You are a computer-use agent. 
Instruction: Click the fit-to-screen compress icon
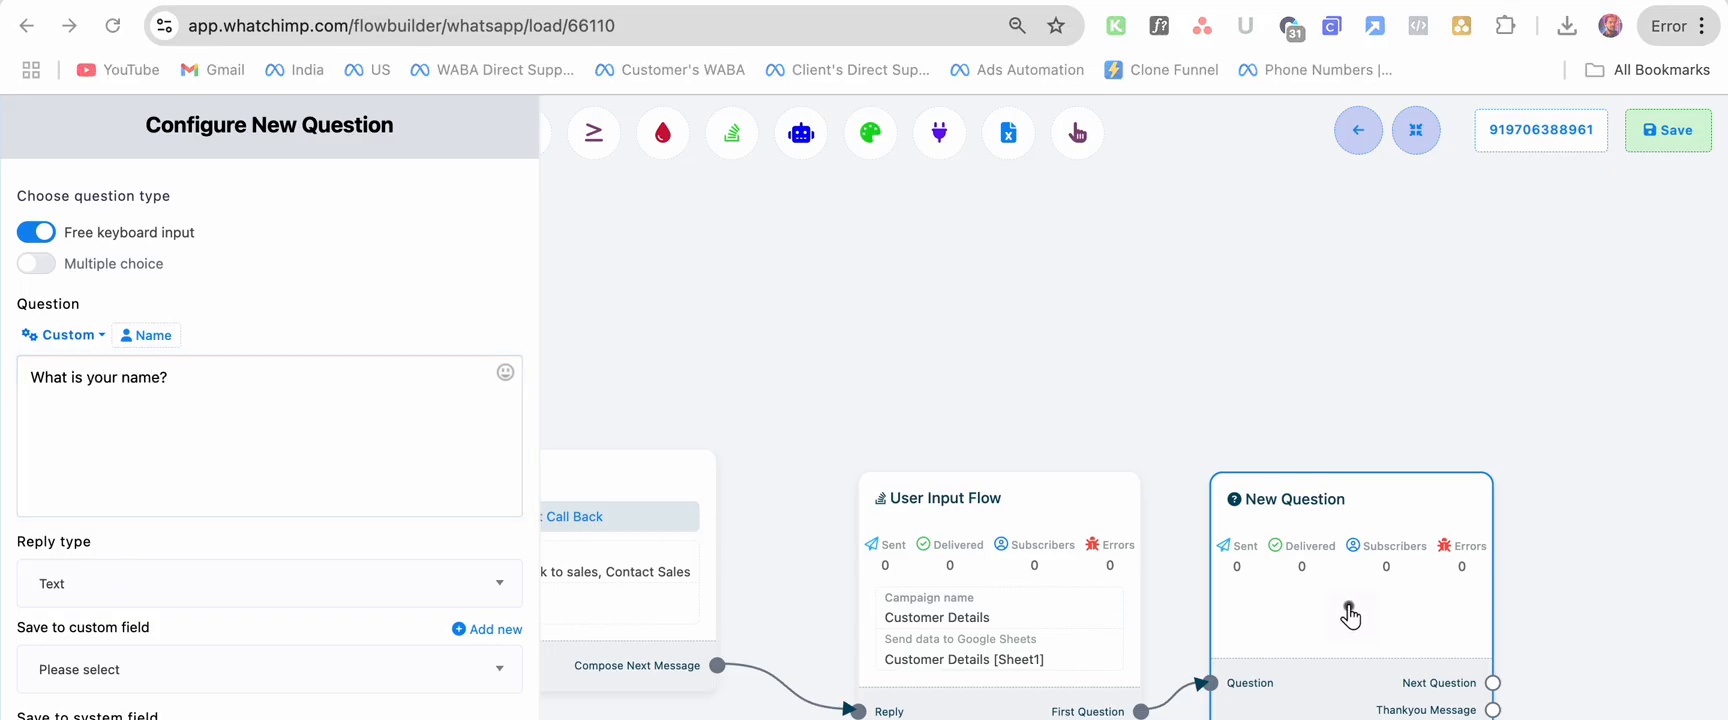(1416, 130)
